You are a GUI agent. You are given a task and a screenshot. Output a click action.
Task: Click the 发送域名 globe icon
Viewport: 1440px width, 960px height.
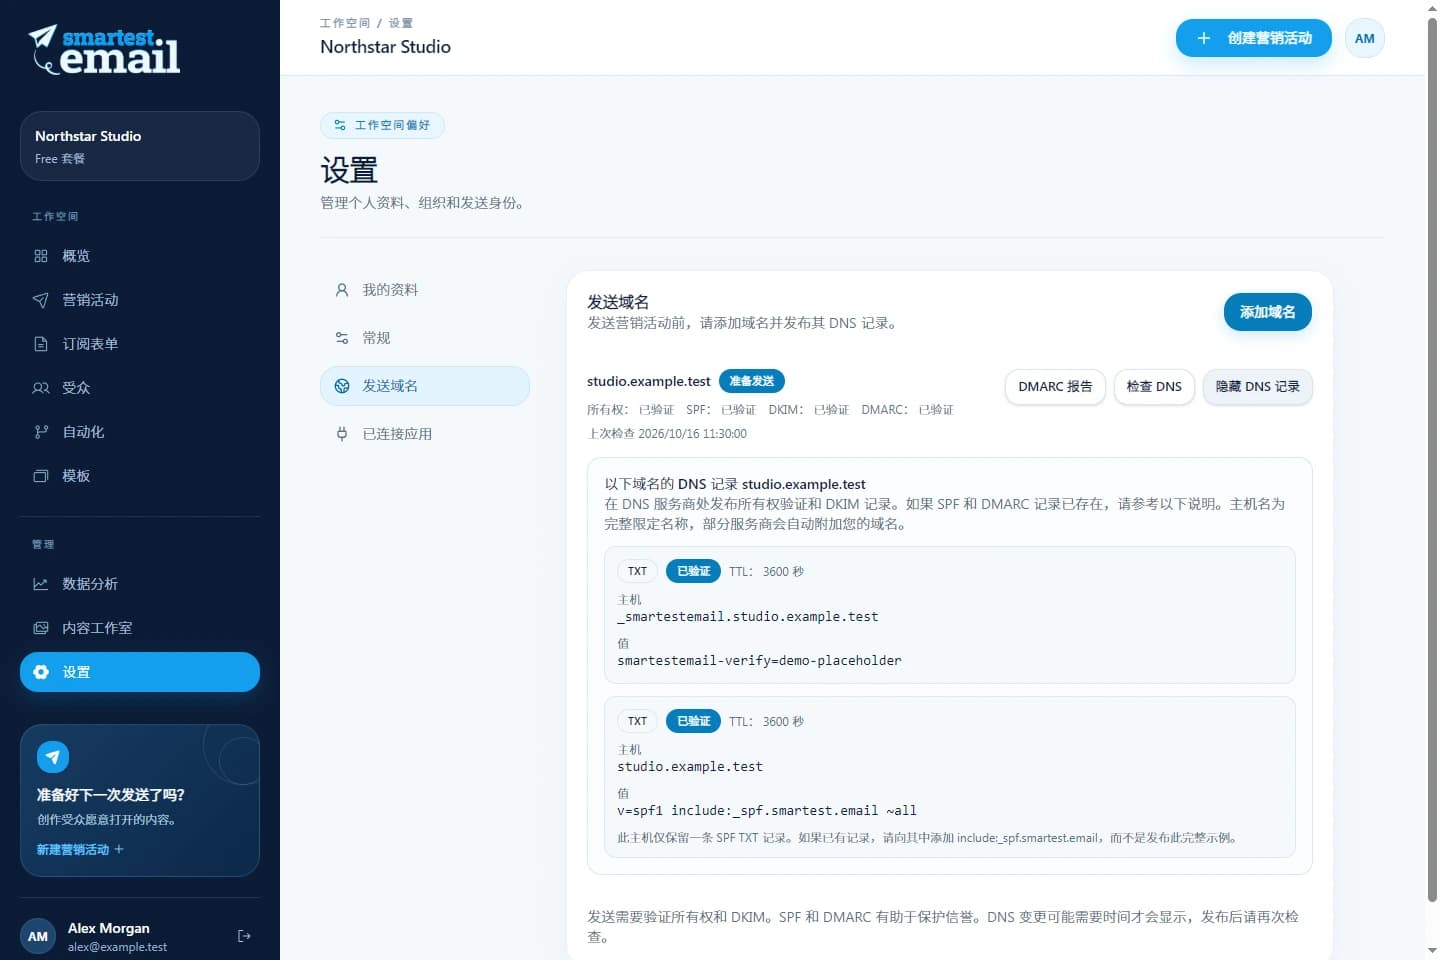click(342, 386)
